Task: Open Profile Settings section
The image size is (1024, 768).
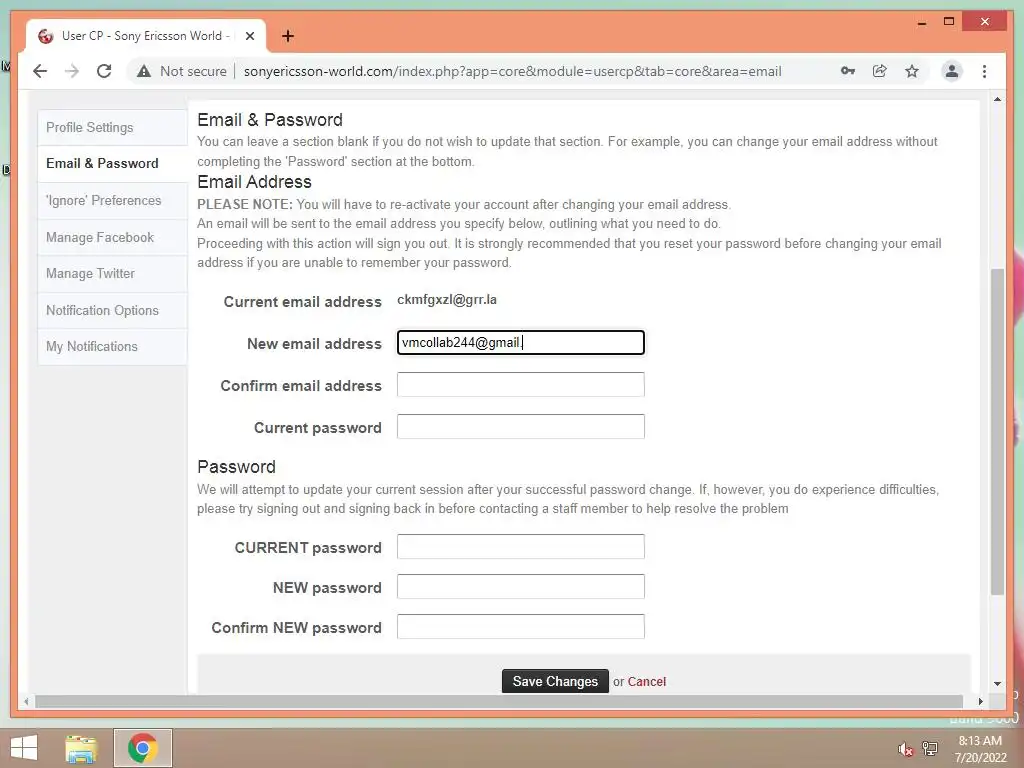Action: [112, 127]
